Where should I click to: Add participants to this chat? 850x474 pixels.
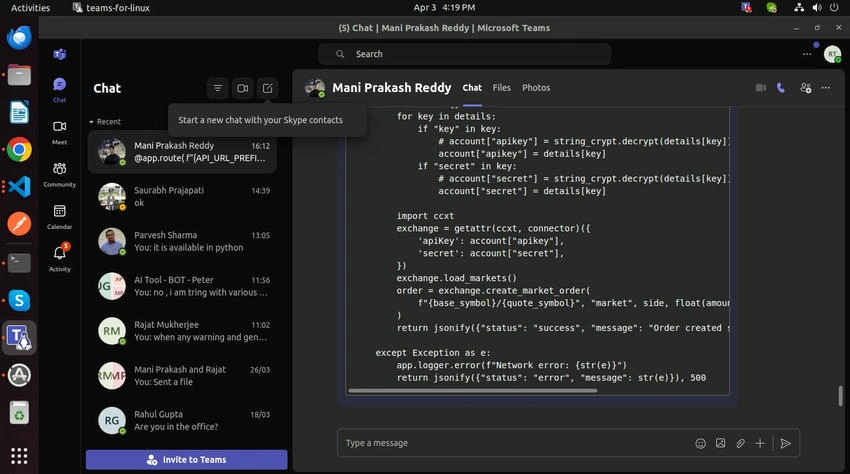click(x=806, y=88)
